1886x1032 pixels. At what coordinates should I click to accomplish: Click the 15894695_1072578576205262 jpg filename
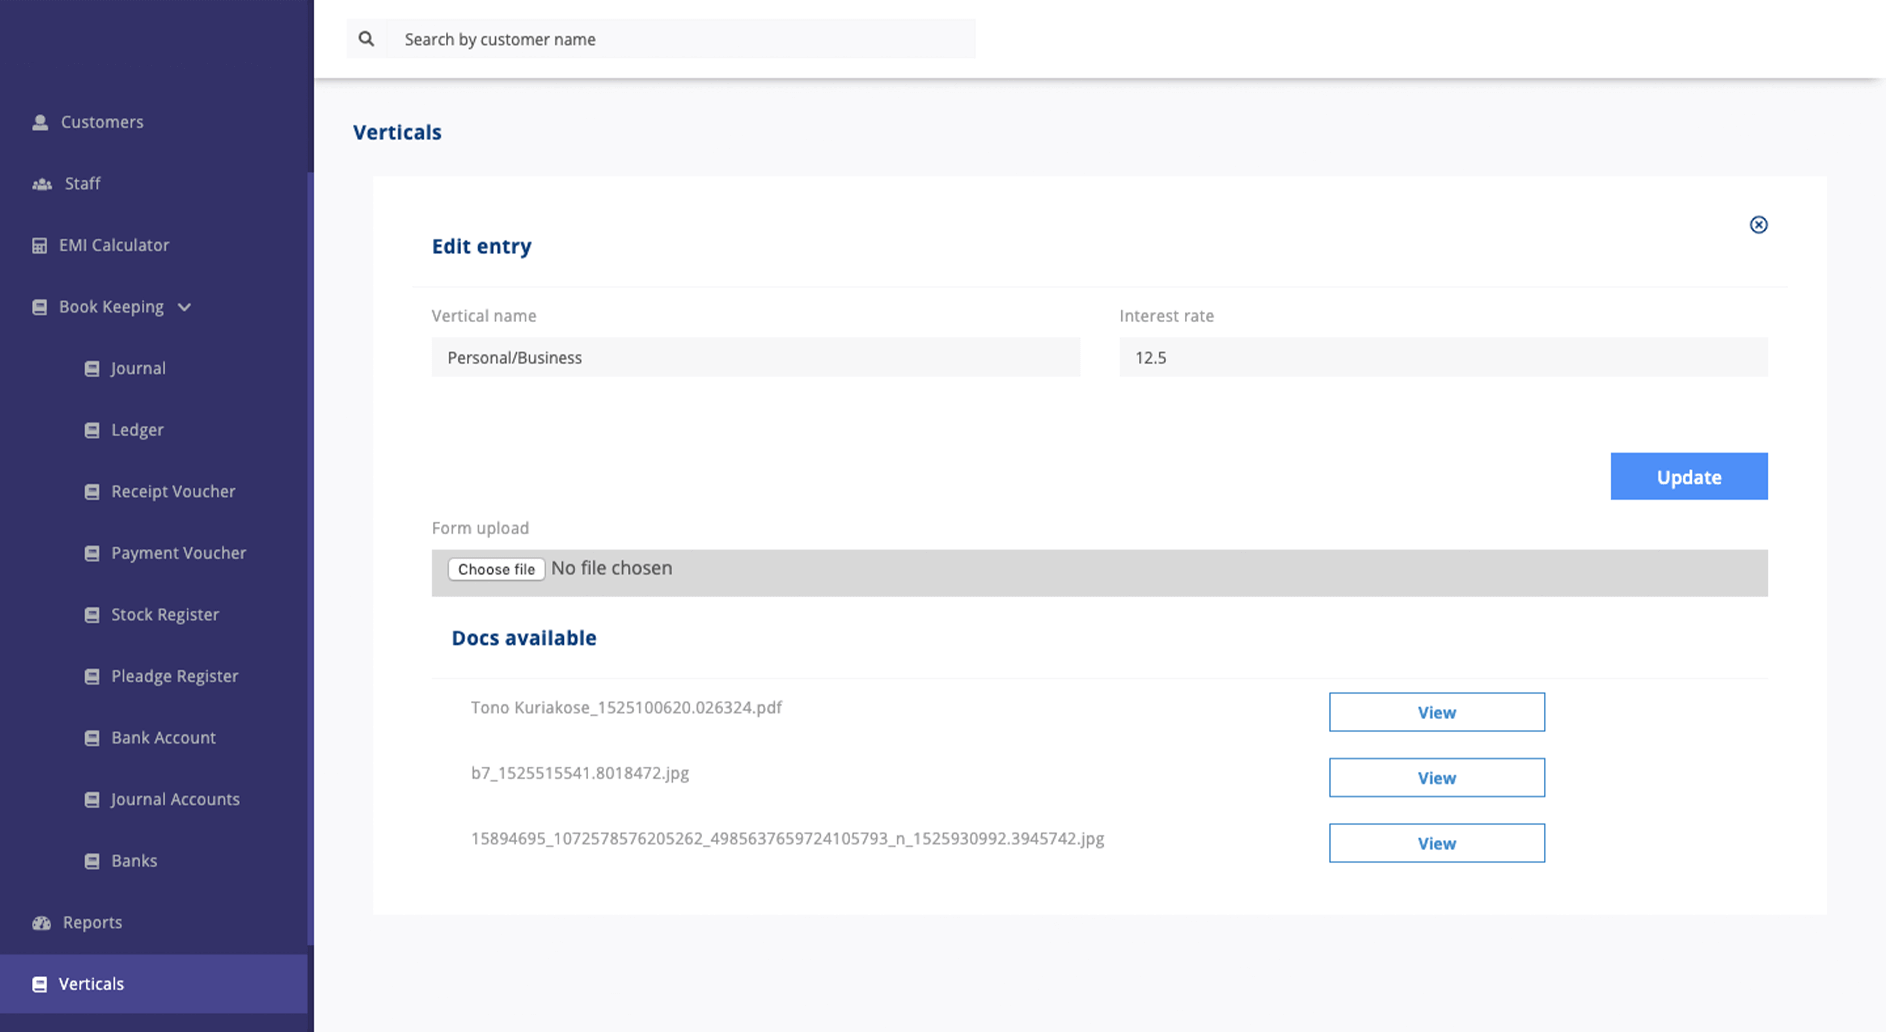[787, 839]
